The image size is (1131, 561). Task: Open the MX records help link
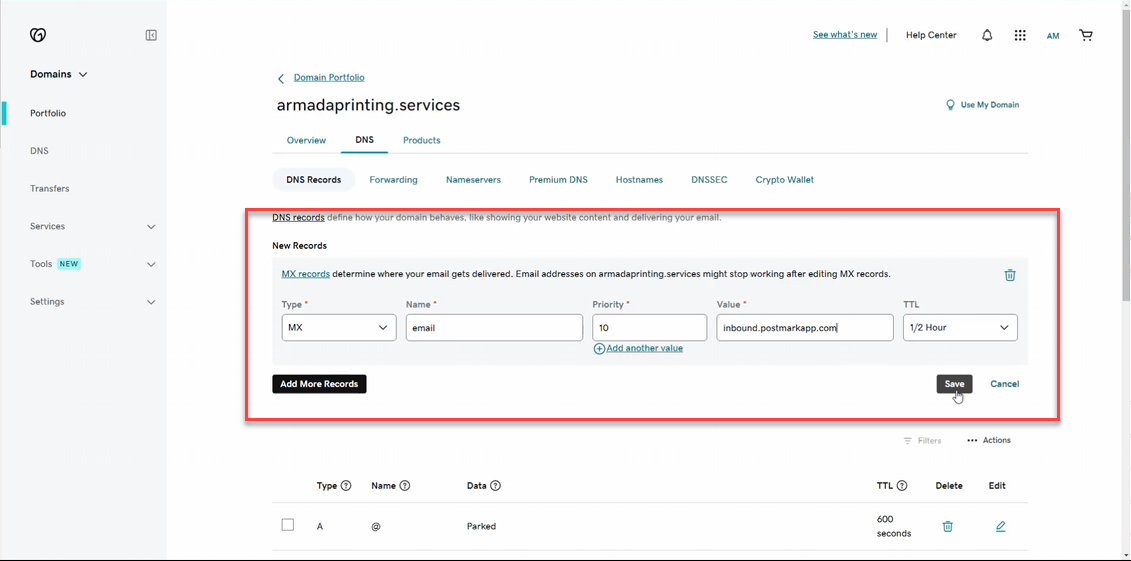click(306, 274)
